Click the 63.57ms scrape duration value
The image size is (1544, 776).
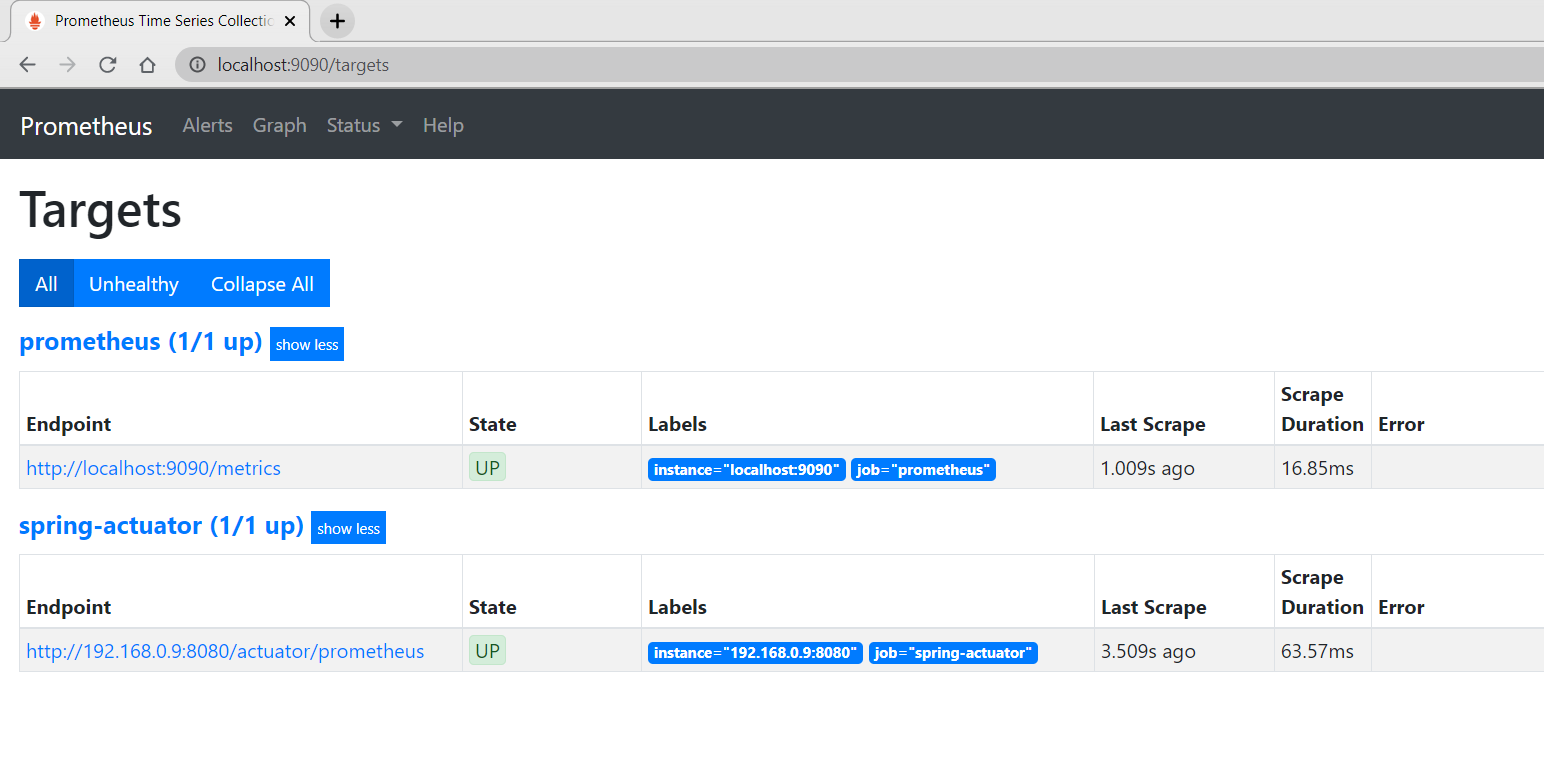pos(1317,652)
